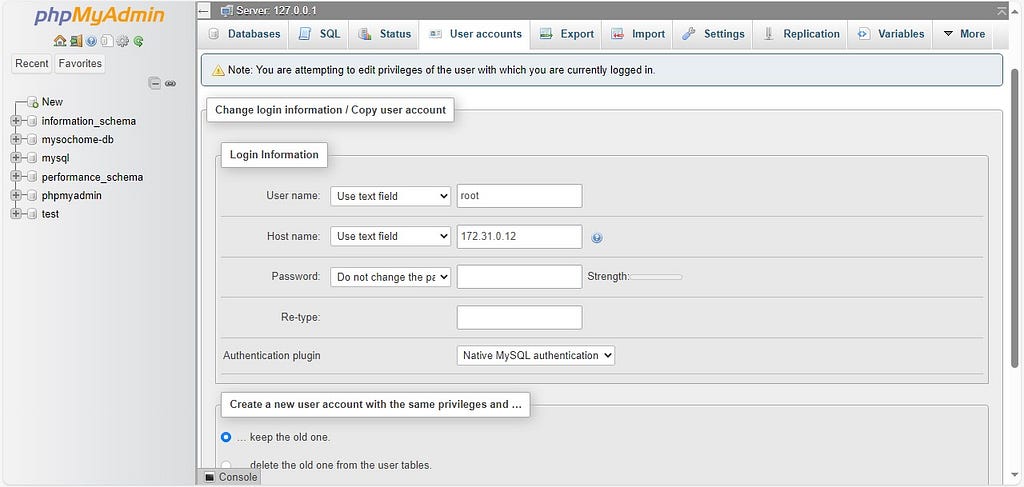The height and width of the screenshot is (487, 1024).
Task: Click the warning triangle icon in the note
Action: tap(219, 71)
